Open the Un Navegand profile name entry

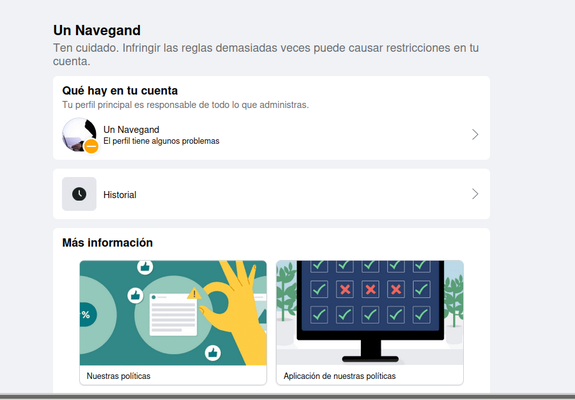tap(131, 130)
